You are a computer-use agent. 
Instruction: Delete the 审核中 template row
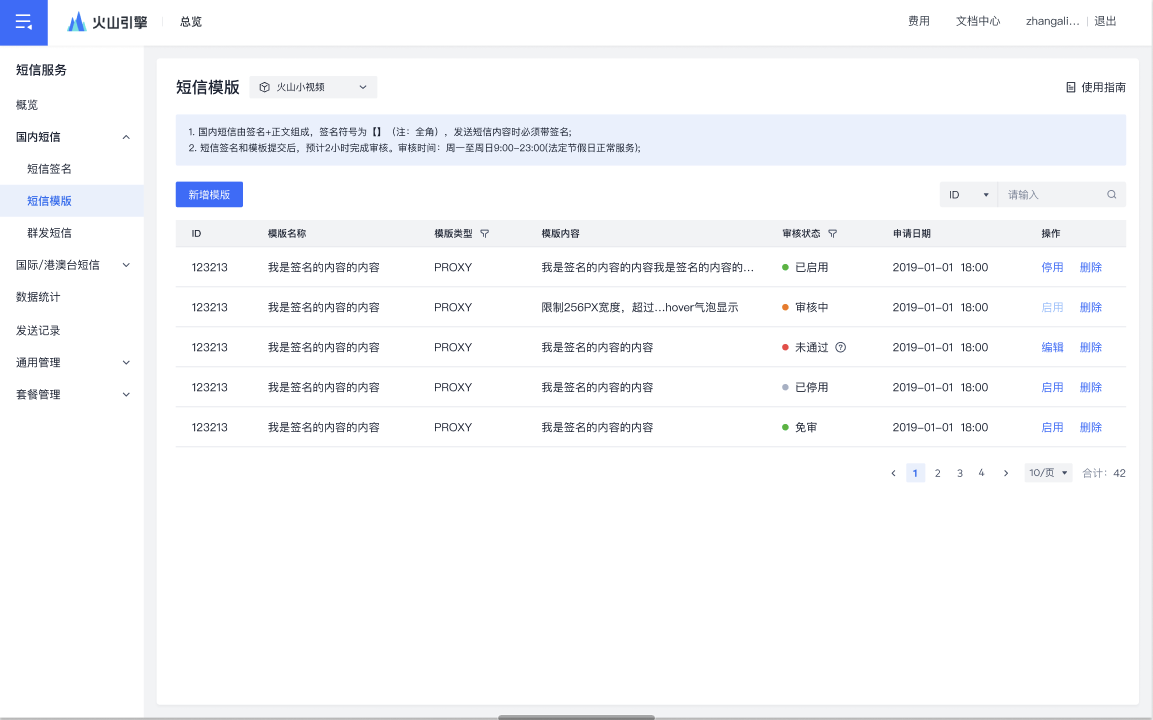1090,307
